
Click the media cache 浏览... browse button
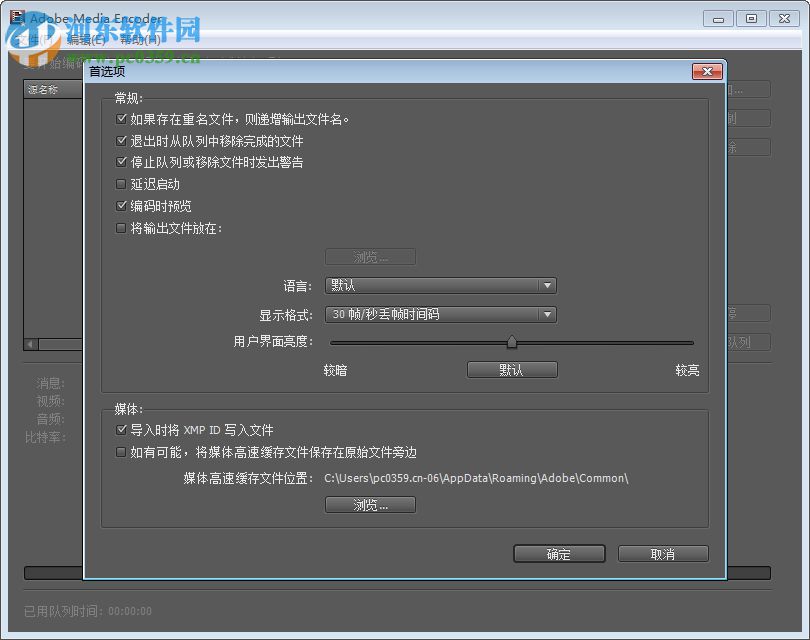click(370, 504)
